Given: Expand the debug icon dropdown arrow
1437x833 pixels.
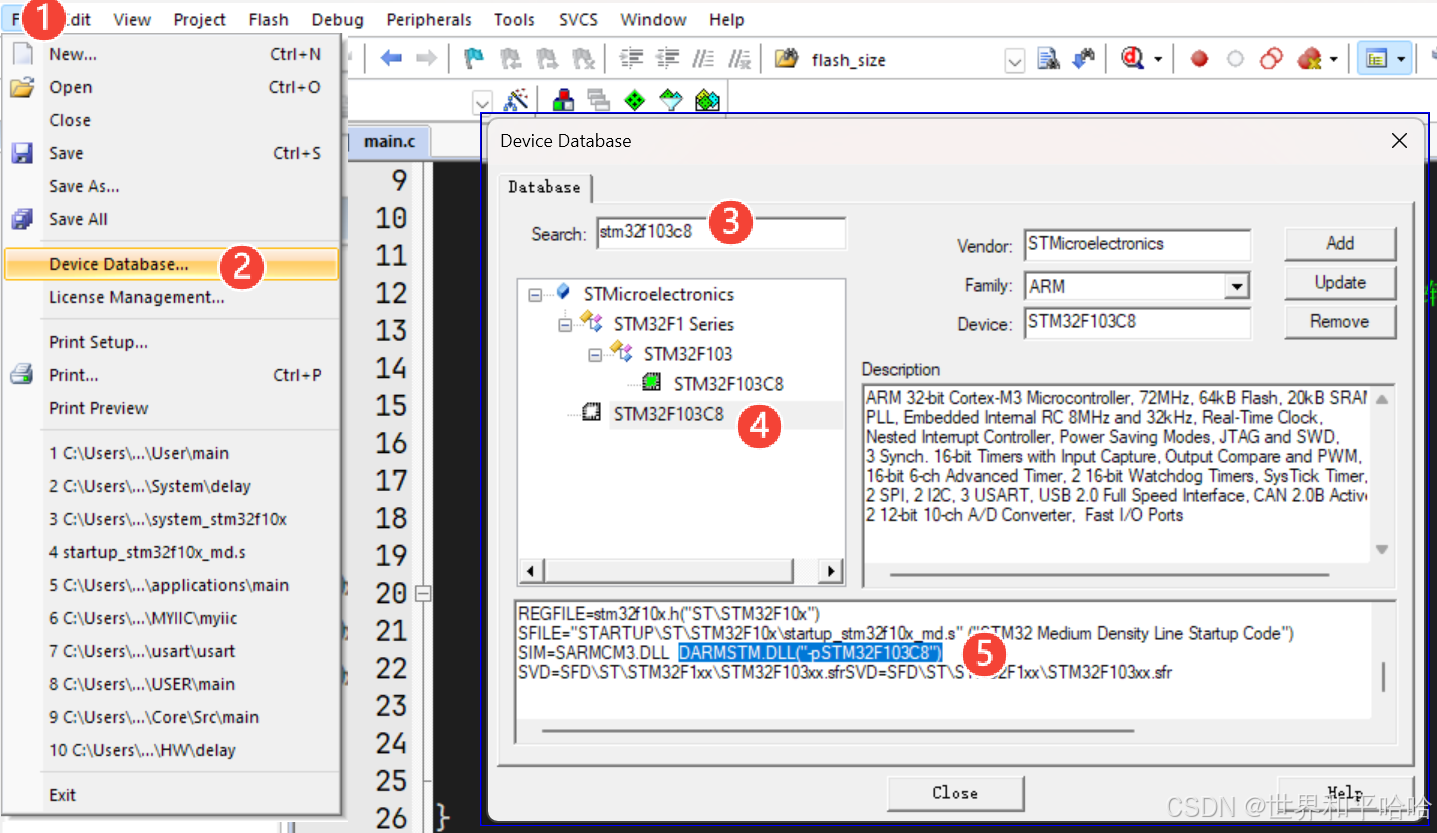Looking at the screenshot, I should pos(1158,60).
